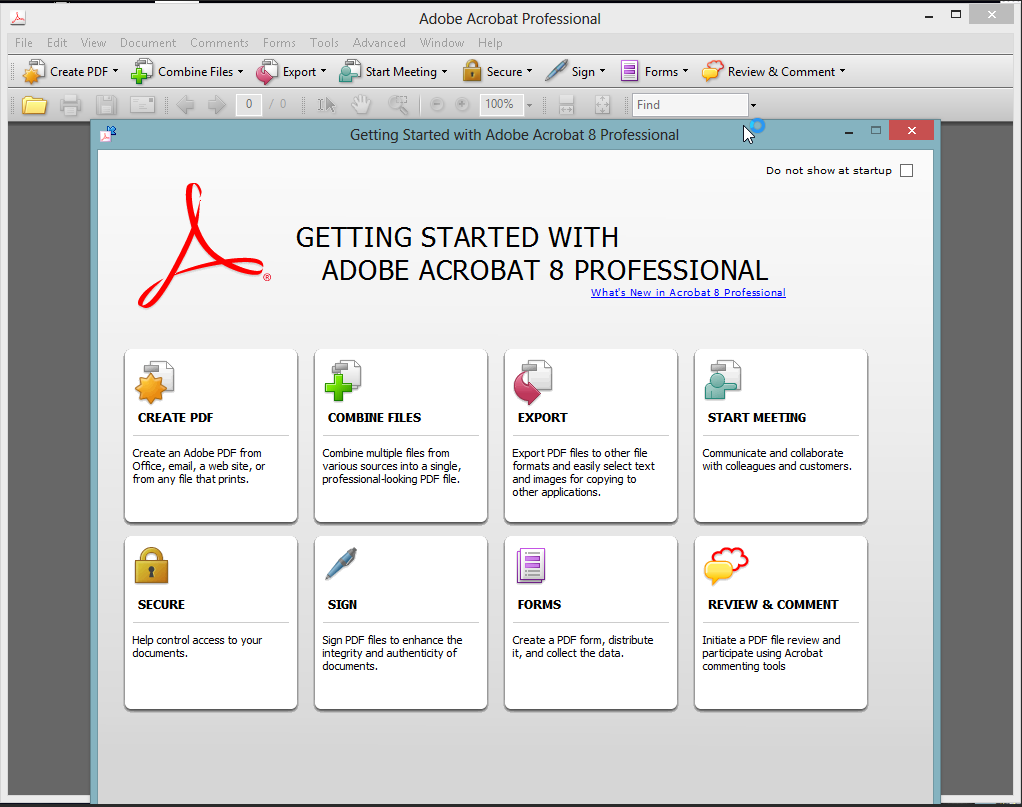Click the page number field
This screenshot has height=807, width=1022.
pyautogui.click(x=249, y=104)
